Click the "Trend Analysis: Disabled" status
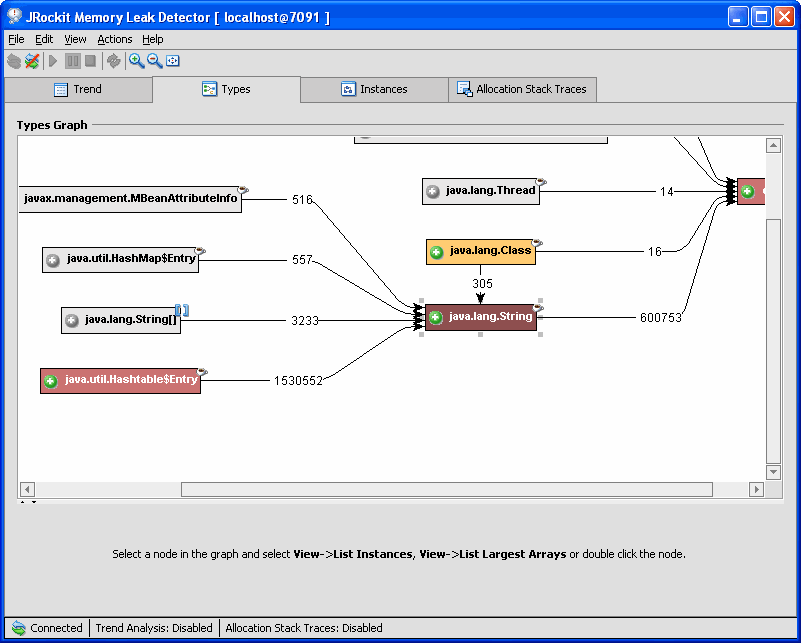This screenshot has height=643, width=801. (x=154, y=628)
